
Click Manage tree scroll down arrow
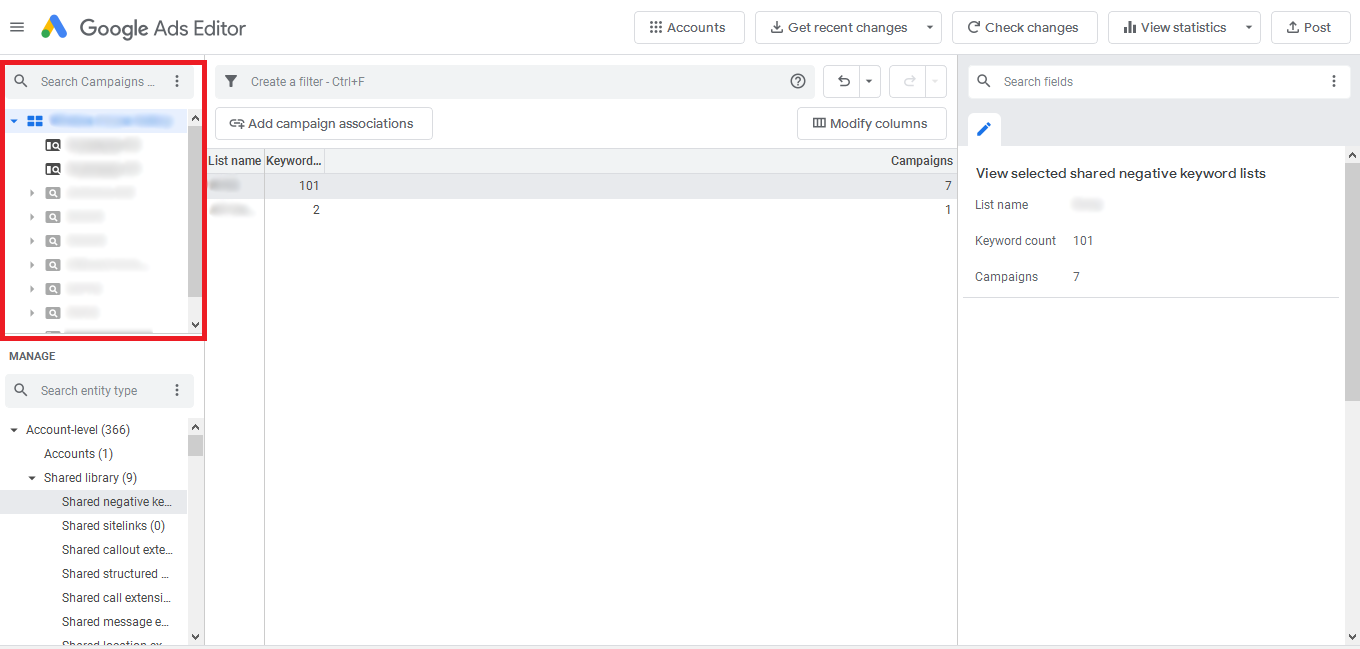(x=195, y=636)
